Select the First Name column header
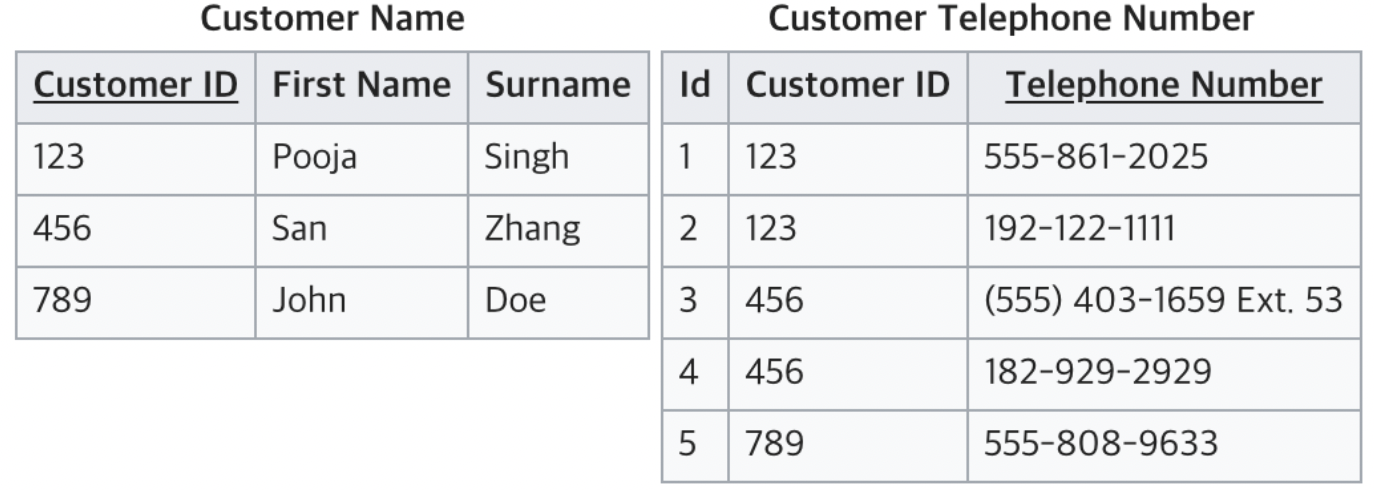Viewport: 1374px width, 490px height. click(x=362, y=87)
